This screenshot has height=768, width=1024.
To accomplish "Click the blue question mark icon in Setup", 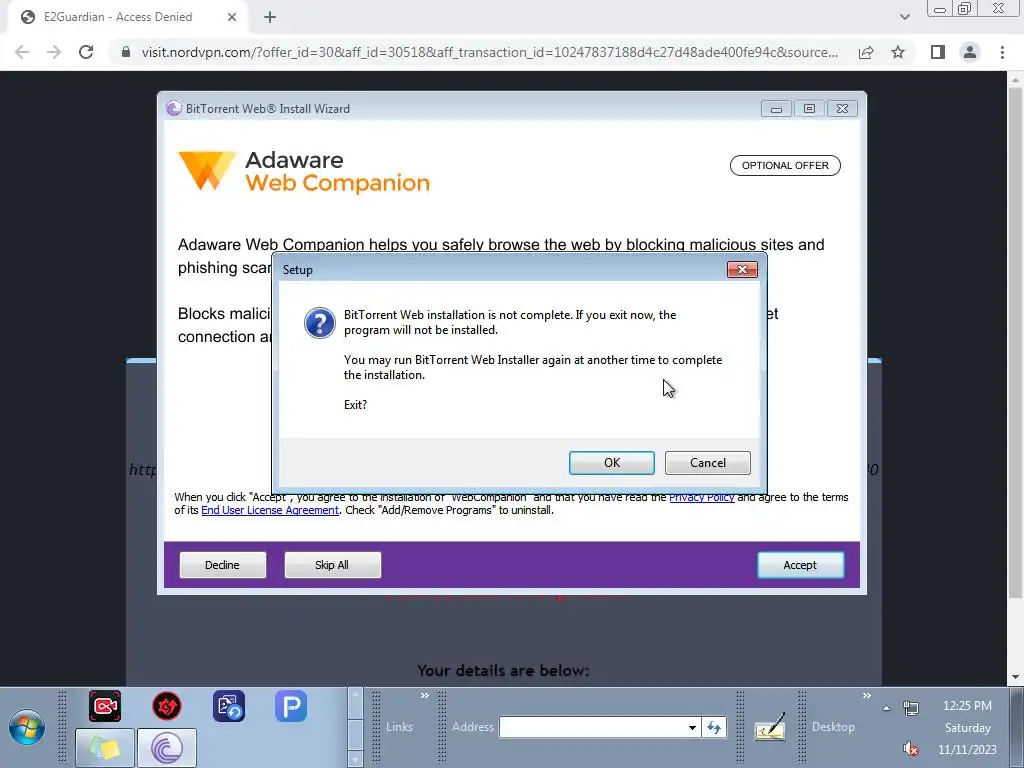I will pyautogui.click(x=319, y=323).
